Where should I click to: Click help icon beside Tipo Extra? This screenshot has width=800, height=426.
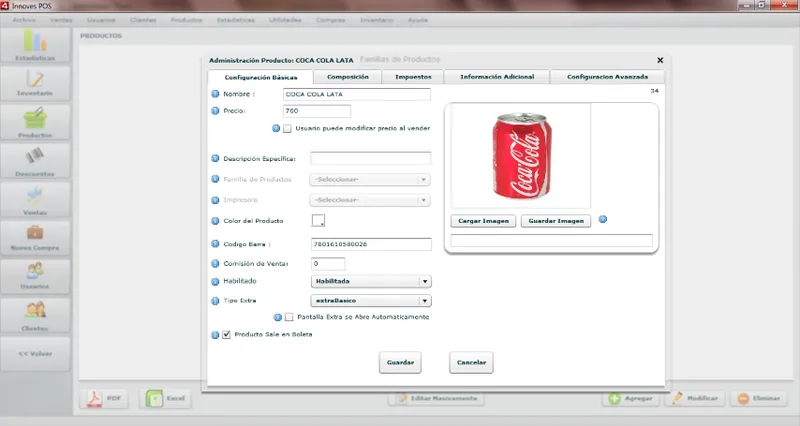click(x=215, y=300)
